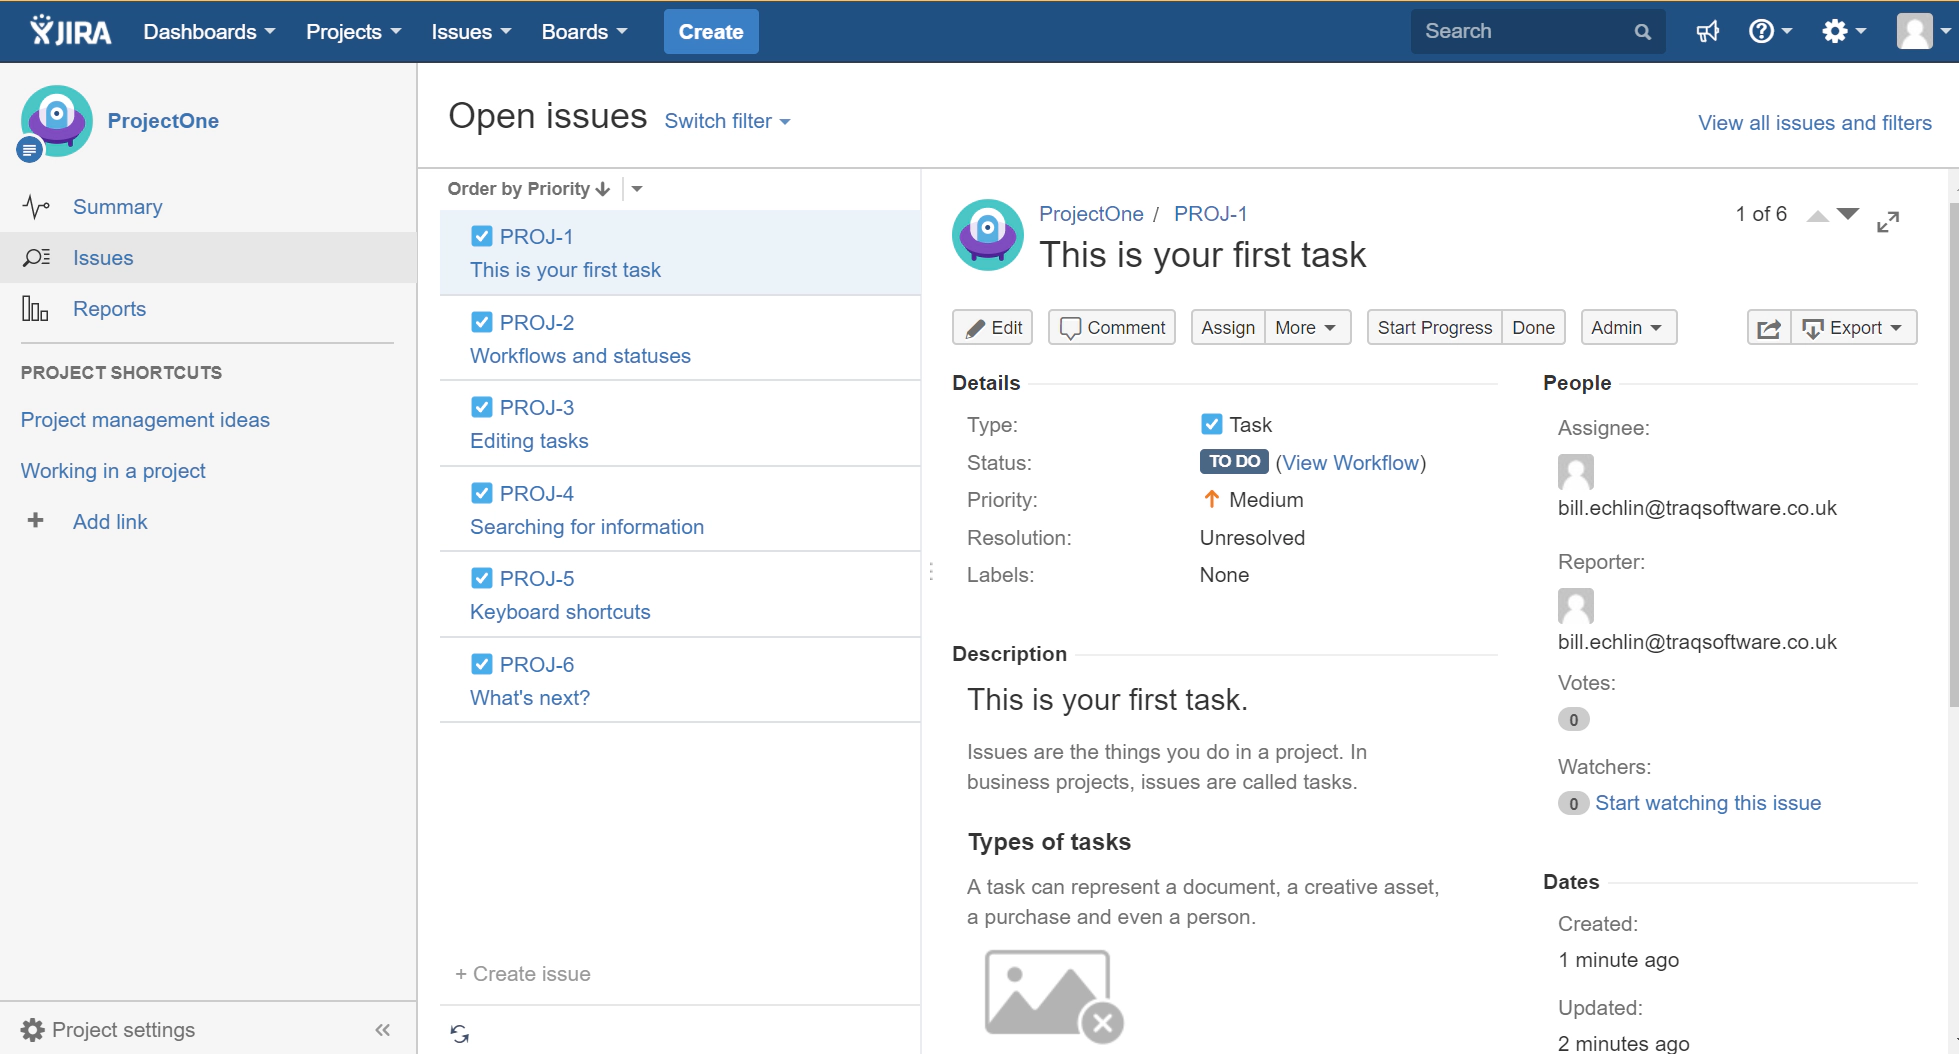The width and height of the screenshot is (1959, 1054).
Task: Open the administration gear icon
Action: tap(1836, 31)
